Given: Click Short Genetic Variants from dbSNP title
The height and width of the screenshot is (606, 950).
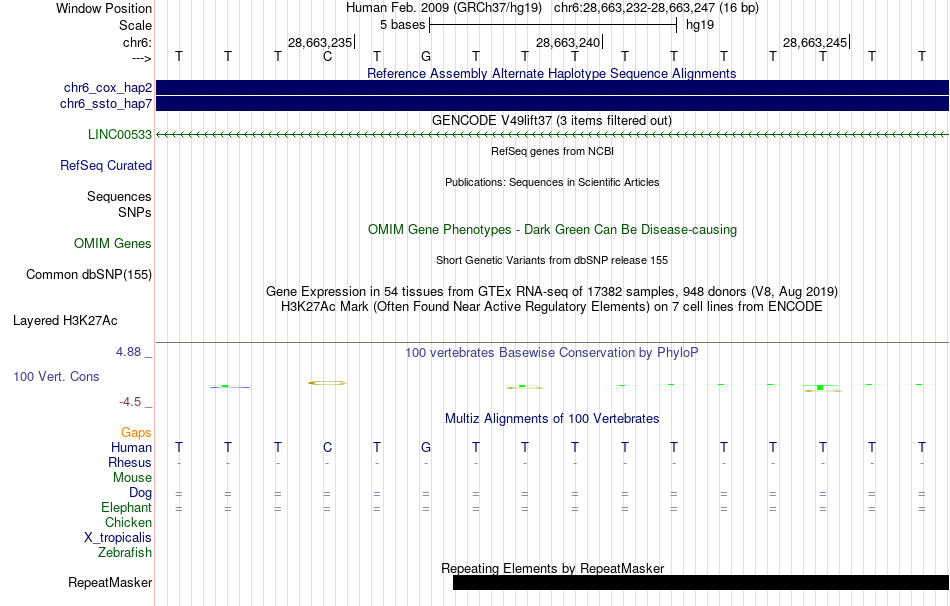Looking at the screenshot, I should (552, 261).
